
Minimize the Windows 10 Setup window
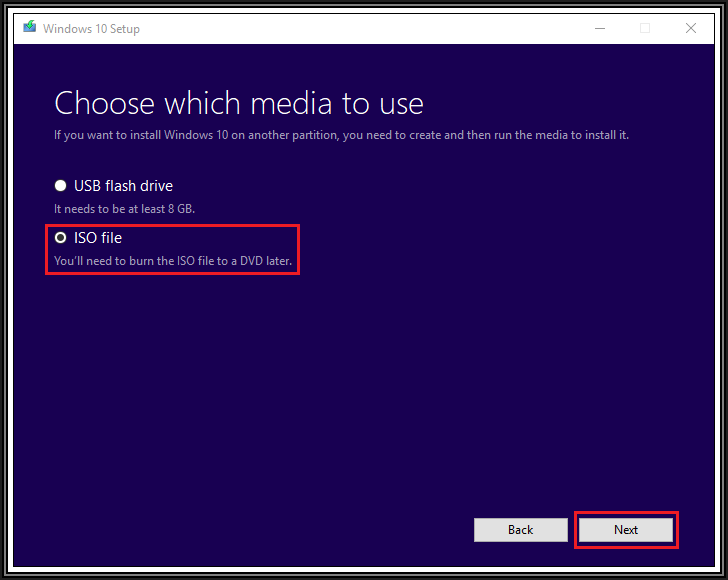[x=600, y=28]
